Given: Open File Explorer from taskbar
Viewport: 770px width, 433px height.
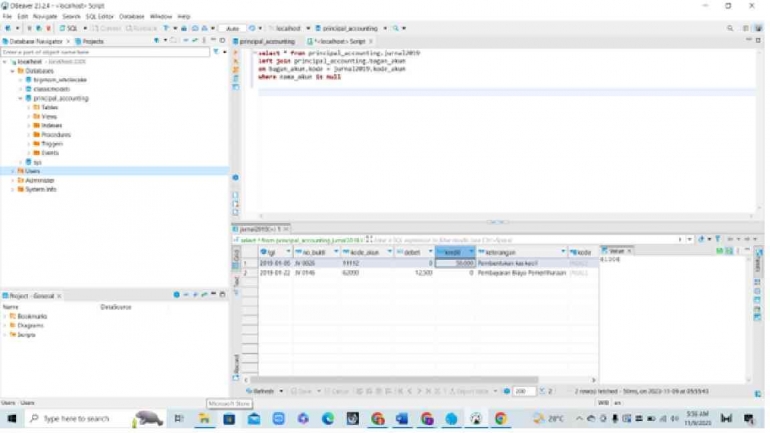Looking at the screenshot, I should click(204, 419).
